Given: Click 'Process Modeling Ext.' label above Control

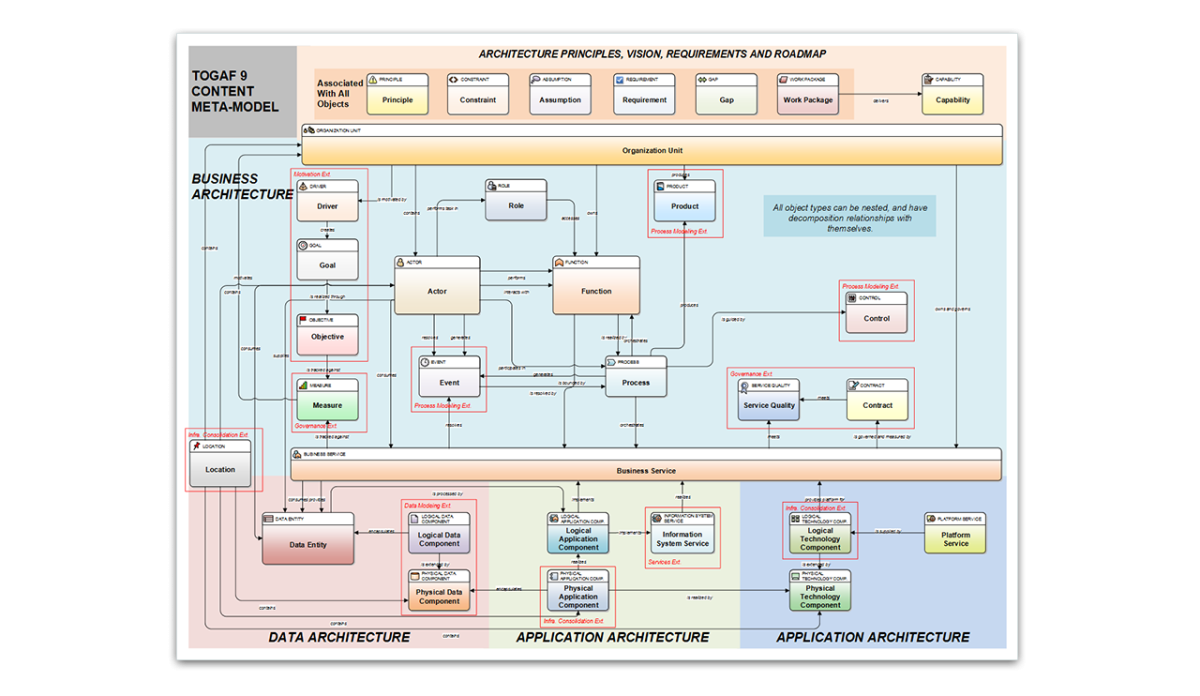Looking at the screenshot, I should tap(870, 286).
